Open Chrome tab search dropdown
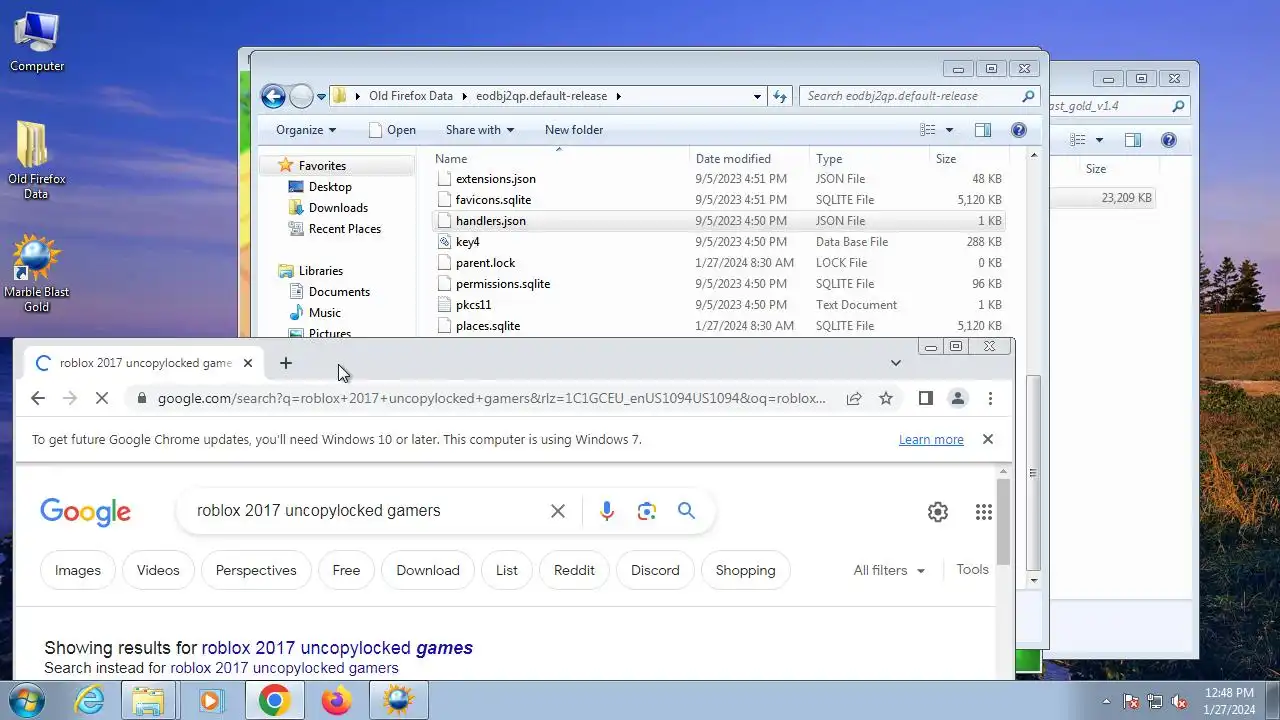The width and height of the screenshot is (1280, 720). click(896, 363)
